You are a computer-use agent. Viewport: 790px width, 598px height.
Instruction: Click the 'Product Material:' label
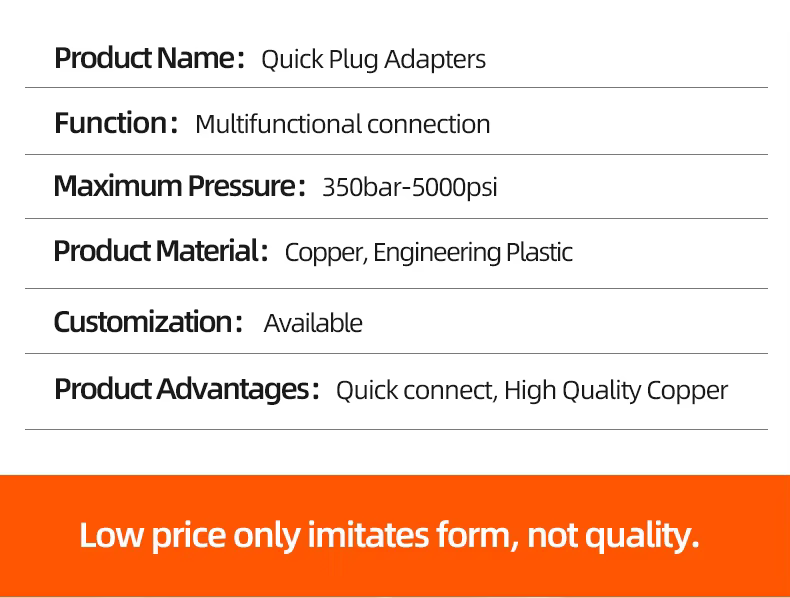(x=160, y=252)
